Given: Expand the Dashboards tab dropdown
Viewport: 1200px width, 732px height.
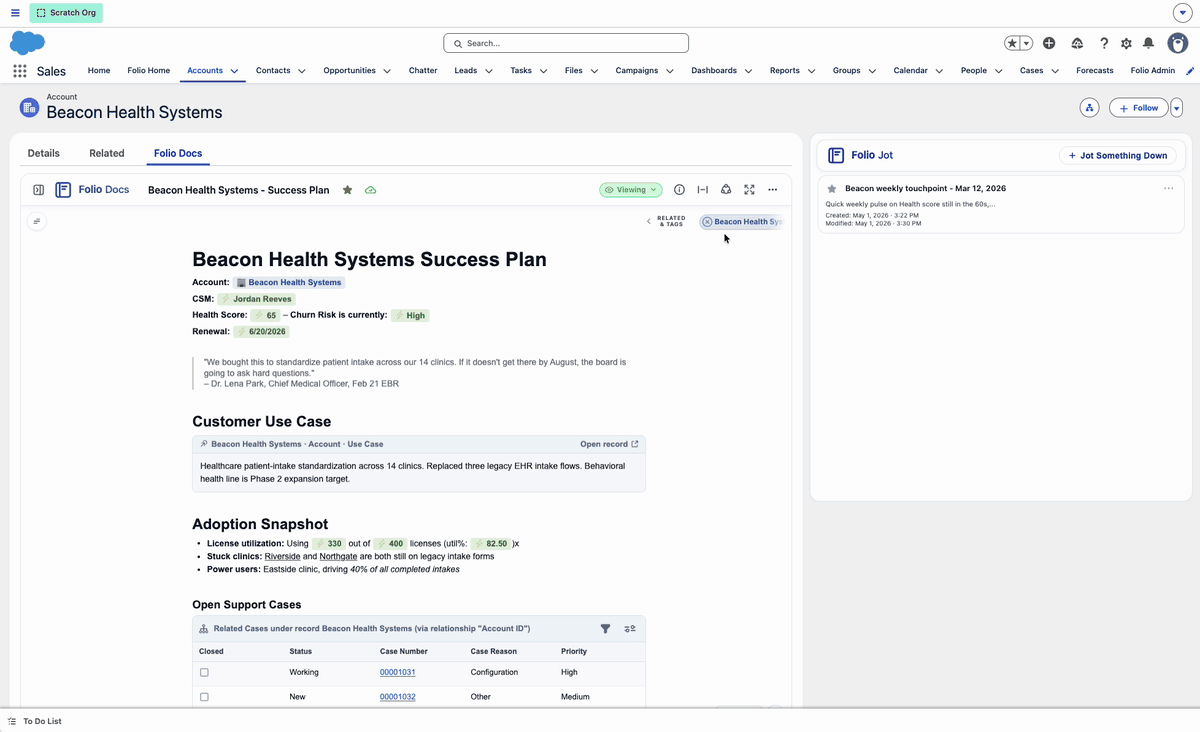Looking at the screenshot, I should 747,71.
